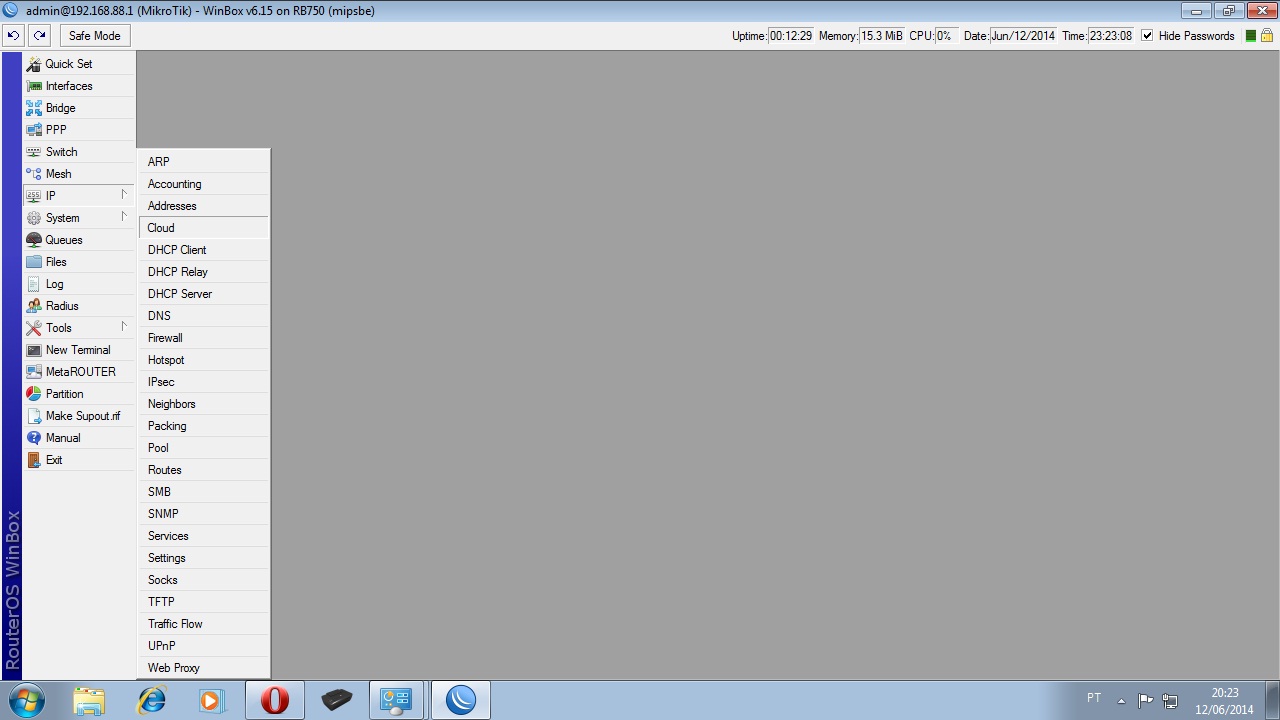This screenshot has height=720, width=1280.
Task: Open Internet Explorer from the taskbar
Action: (x=151, y=700)
